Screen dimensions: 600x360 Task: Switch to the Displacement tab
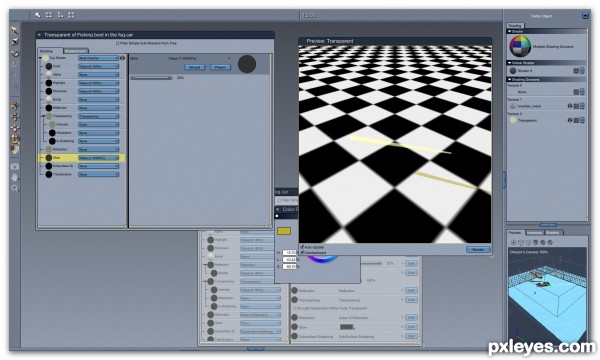point(76,51)
